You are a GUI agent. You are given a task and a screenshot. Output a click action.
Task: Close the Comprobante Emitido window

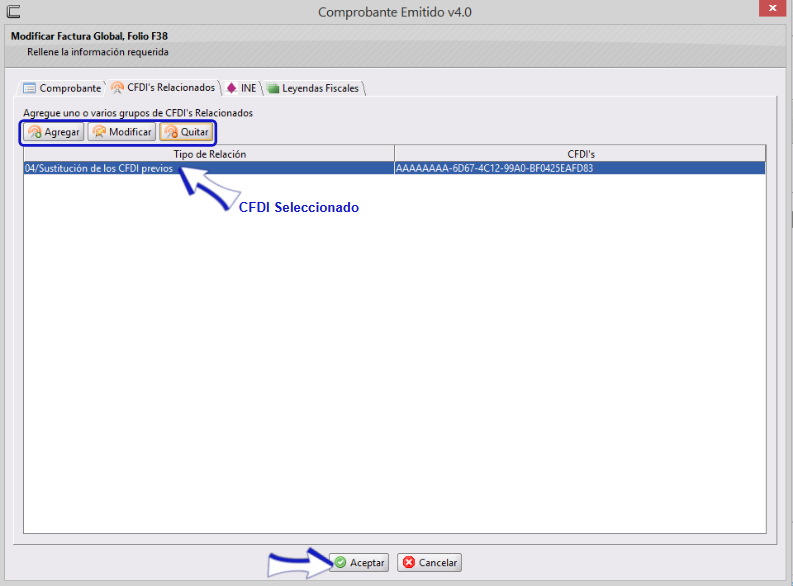(772, 8)
